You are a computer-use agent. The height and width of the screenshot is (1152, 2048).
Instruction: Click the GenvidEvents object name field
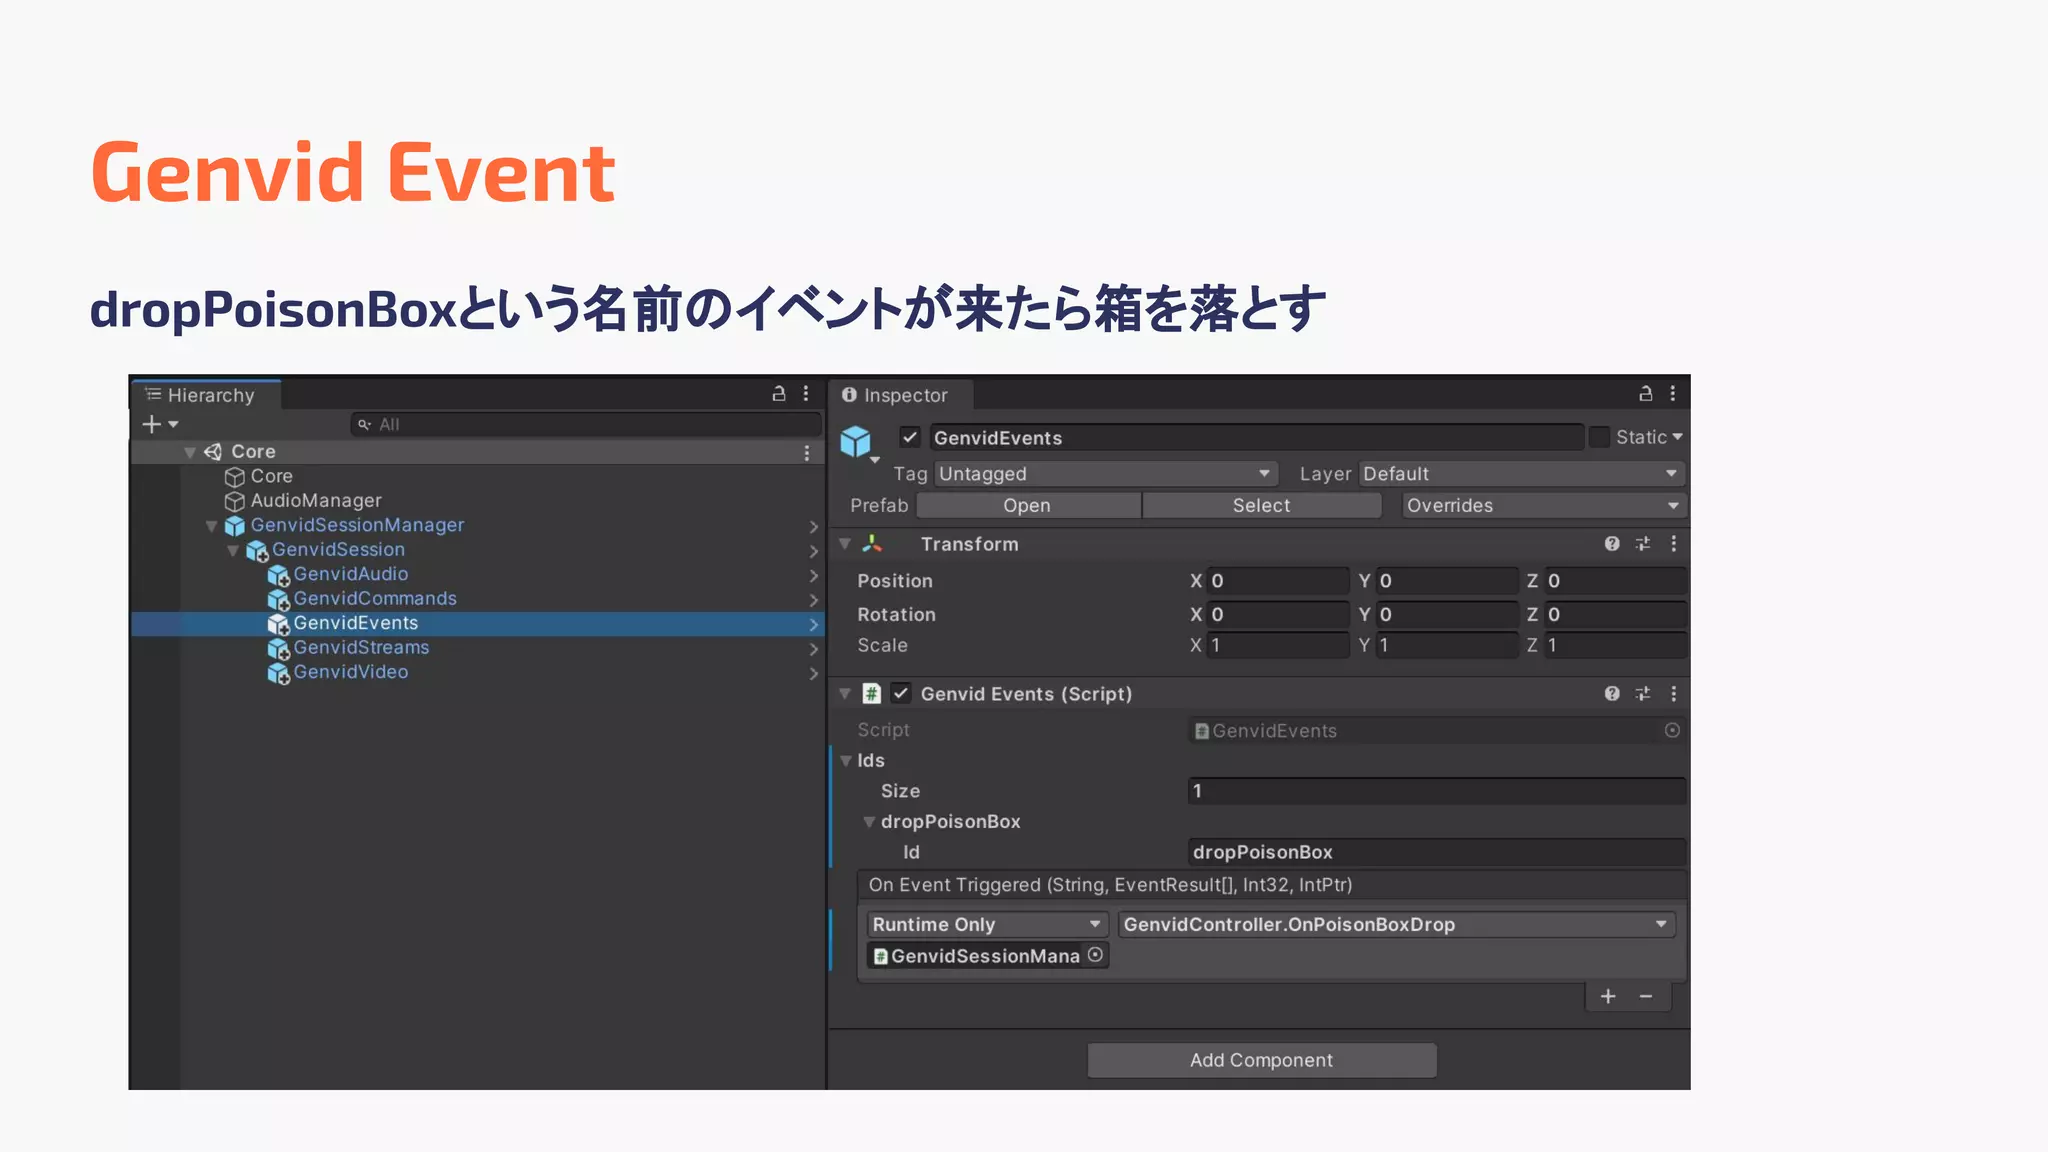(1257, 437)
